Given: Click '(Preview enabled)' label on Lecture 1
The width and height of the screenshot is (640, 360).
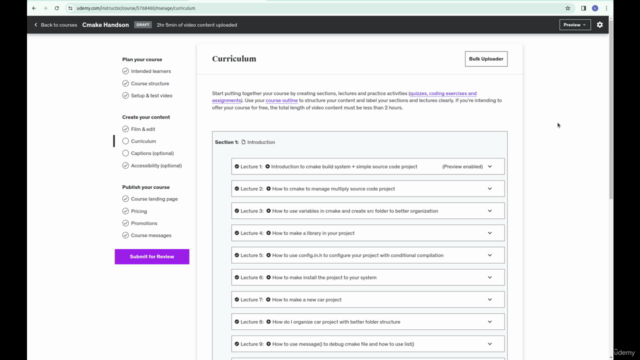Looking at the screenshot, I should click(462, 167).
